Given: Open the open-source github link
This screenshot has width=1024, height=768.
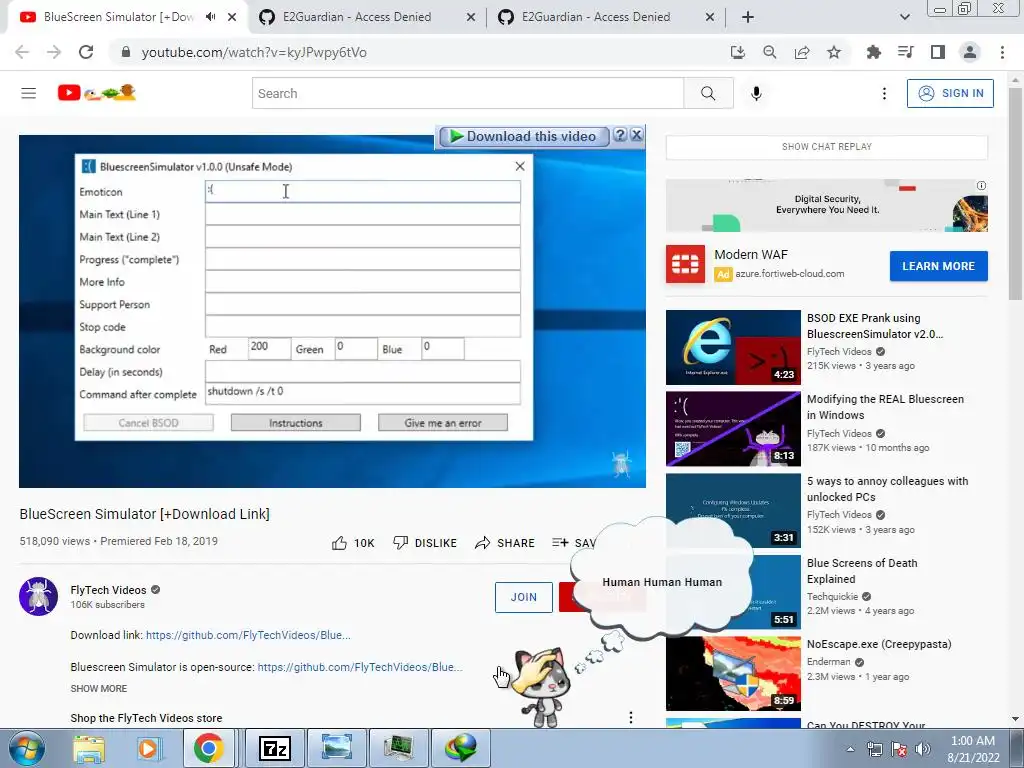Looking at the screenshot, I should point(360,667).
